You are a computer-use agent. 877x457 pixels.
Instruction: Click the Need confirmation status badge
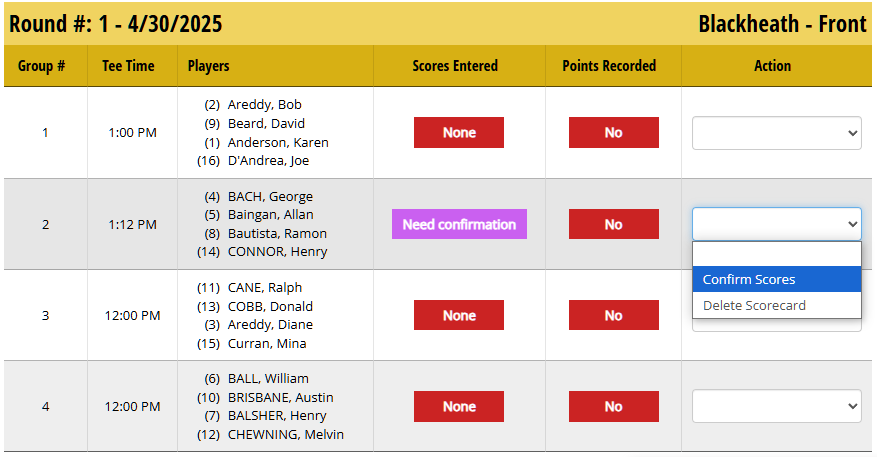point(459,224)
